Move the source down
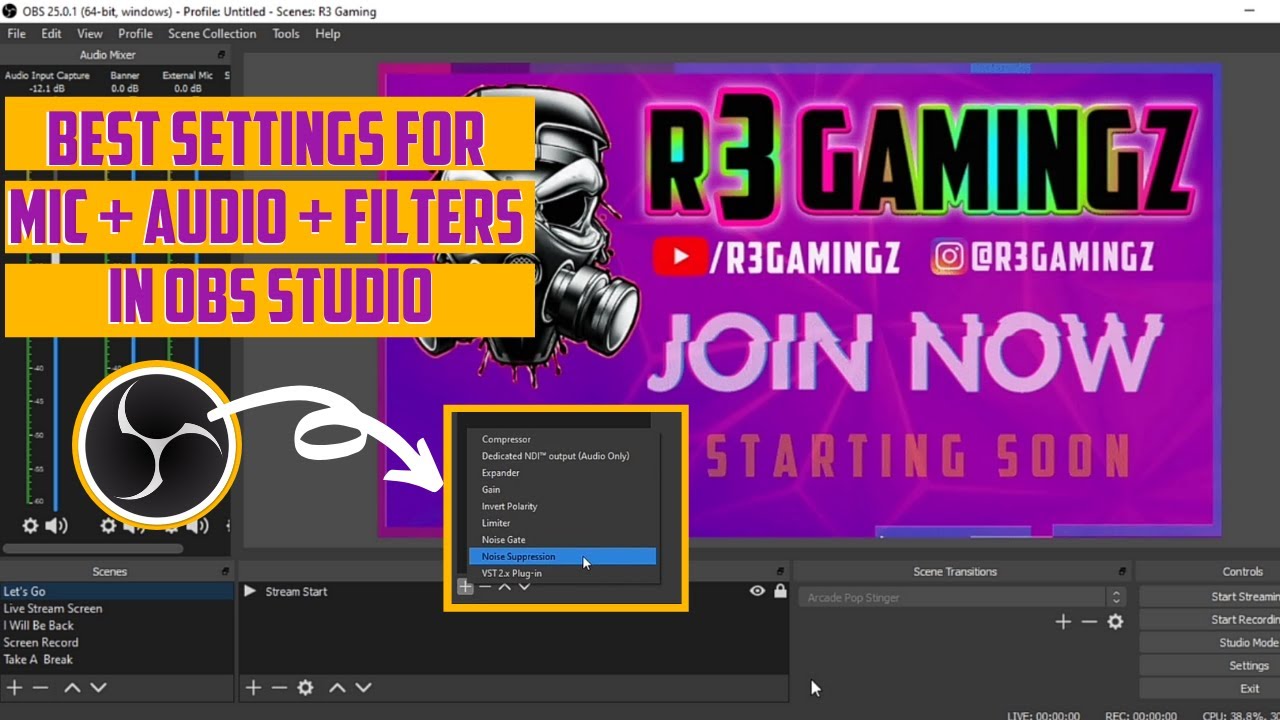Image resolution: width=1280 pixels, height=720 pixels. (x=364, y=687)
